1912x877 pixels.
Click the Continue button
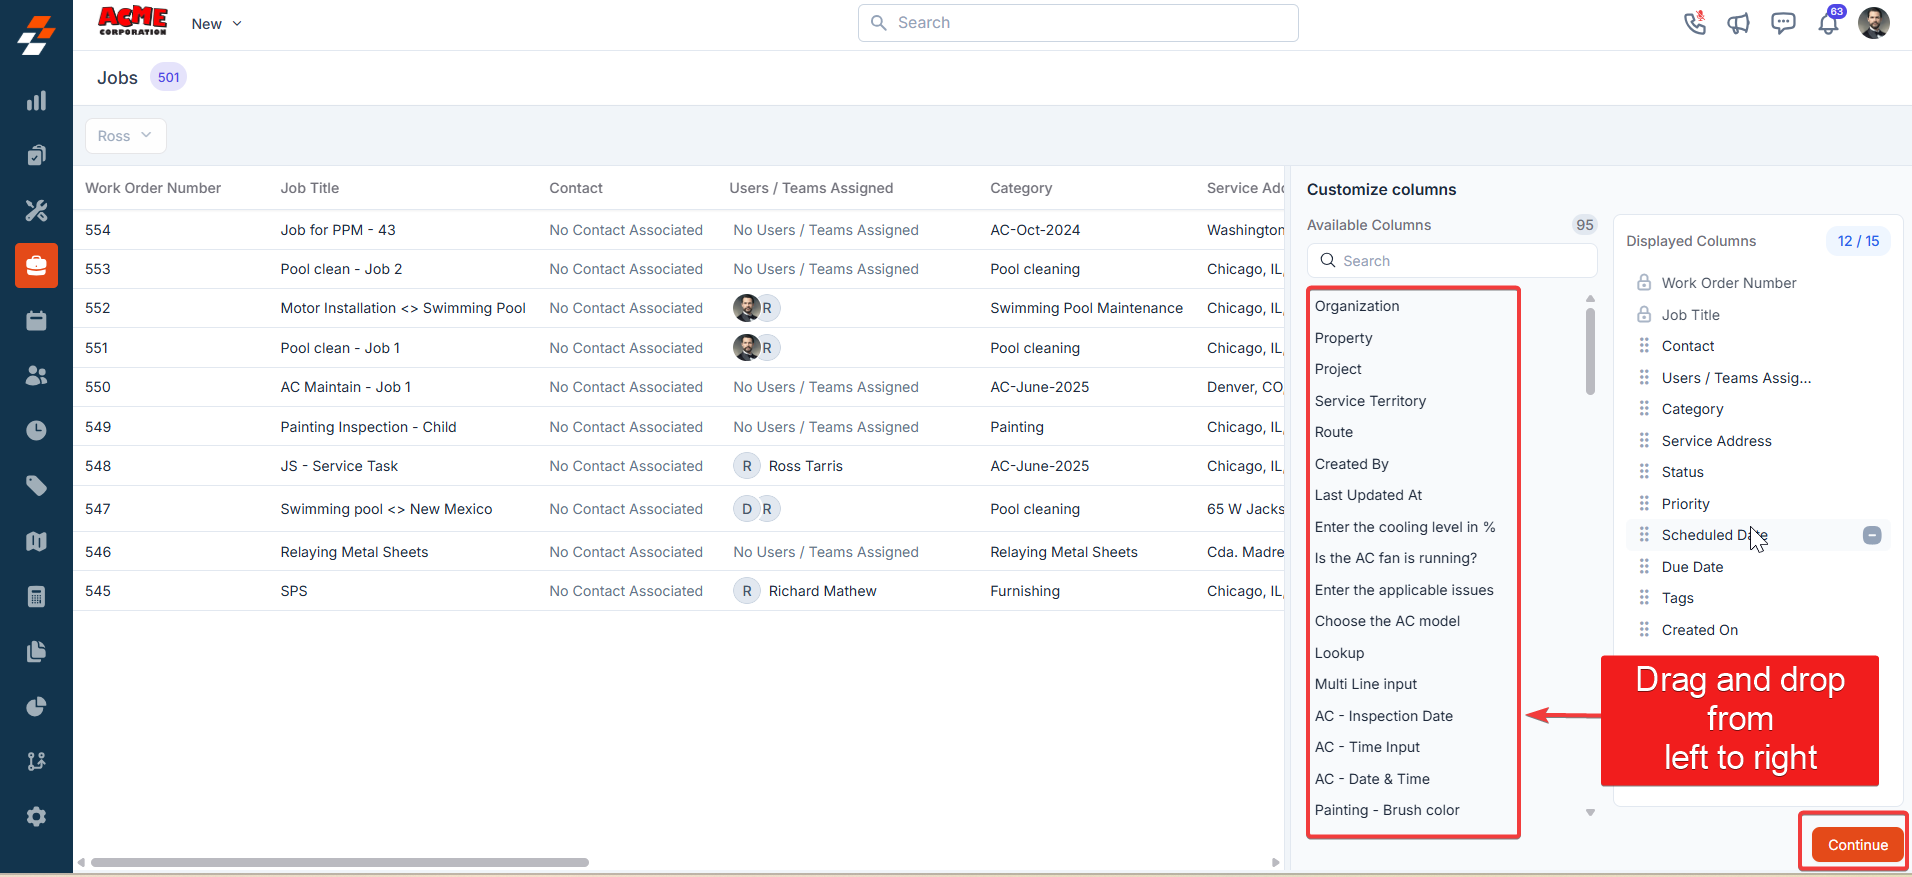coord(1858,845)
